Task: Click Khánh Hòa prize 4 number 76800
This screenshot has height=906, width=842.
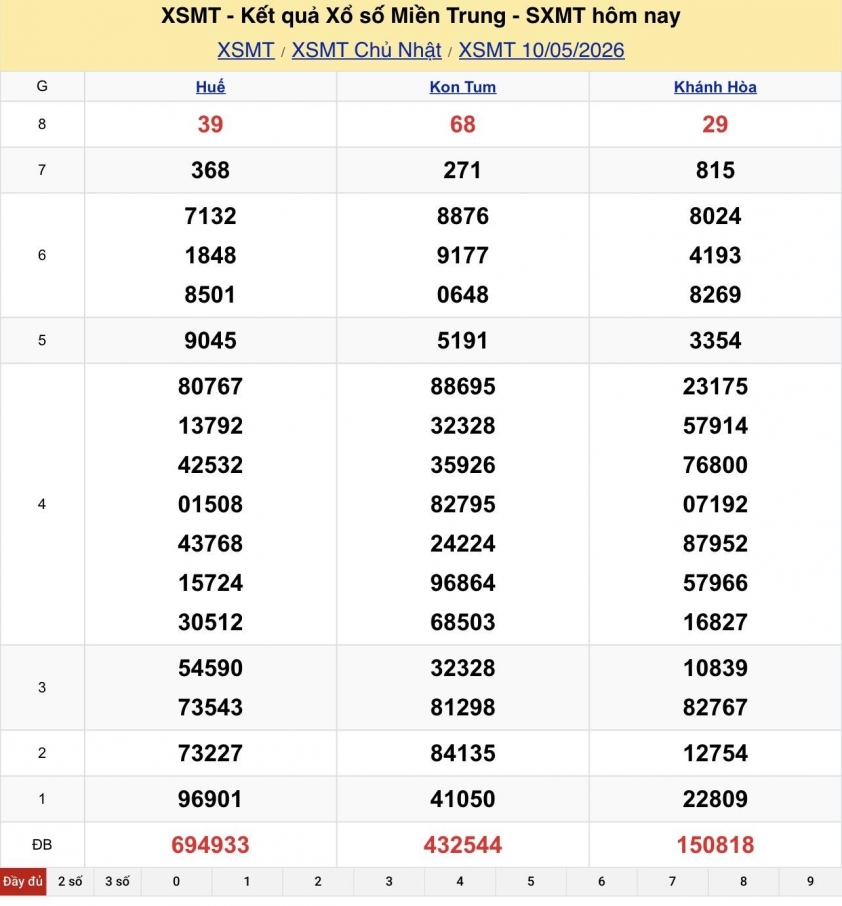Action: [715, 465]
